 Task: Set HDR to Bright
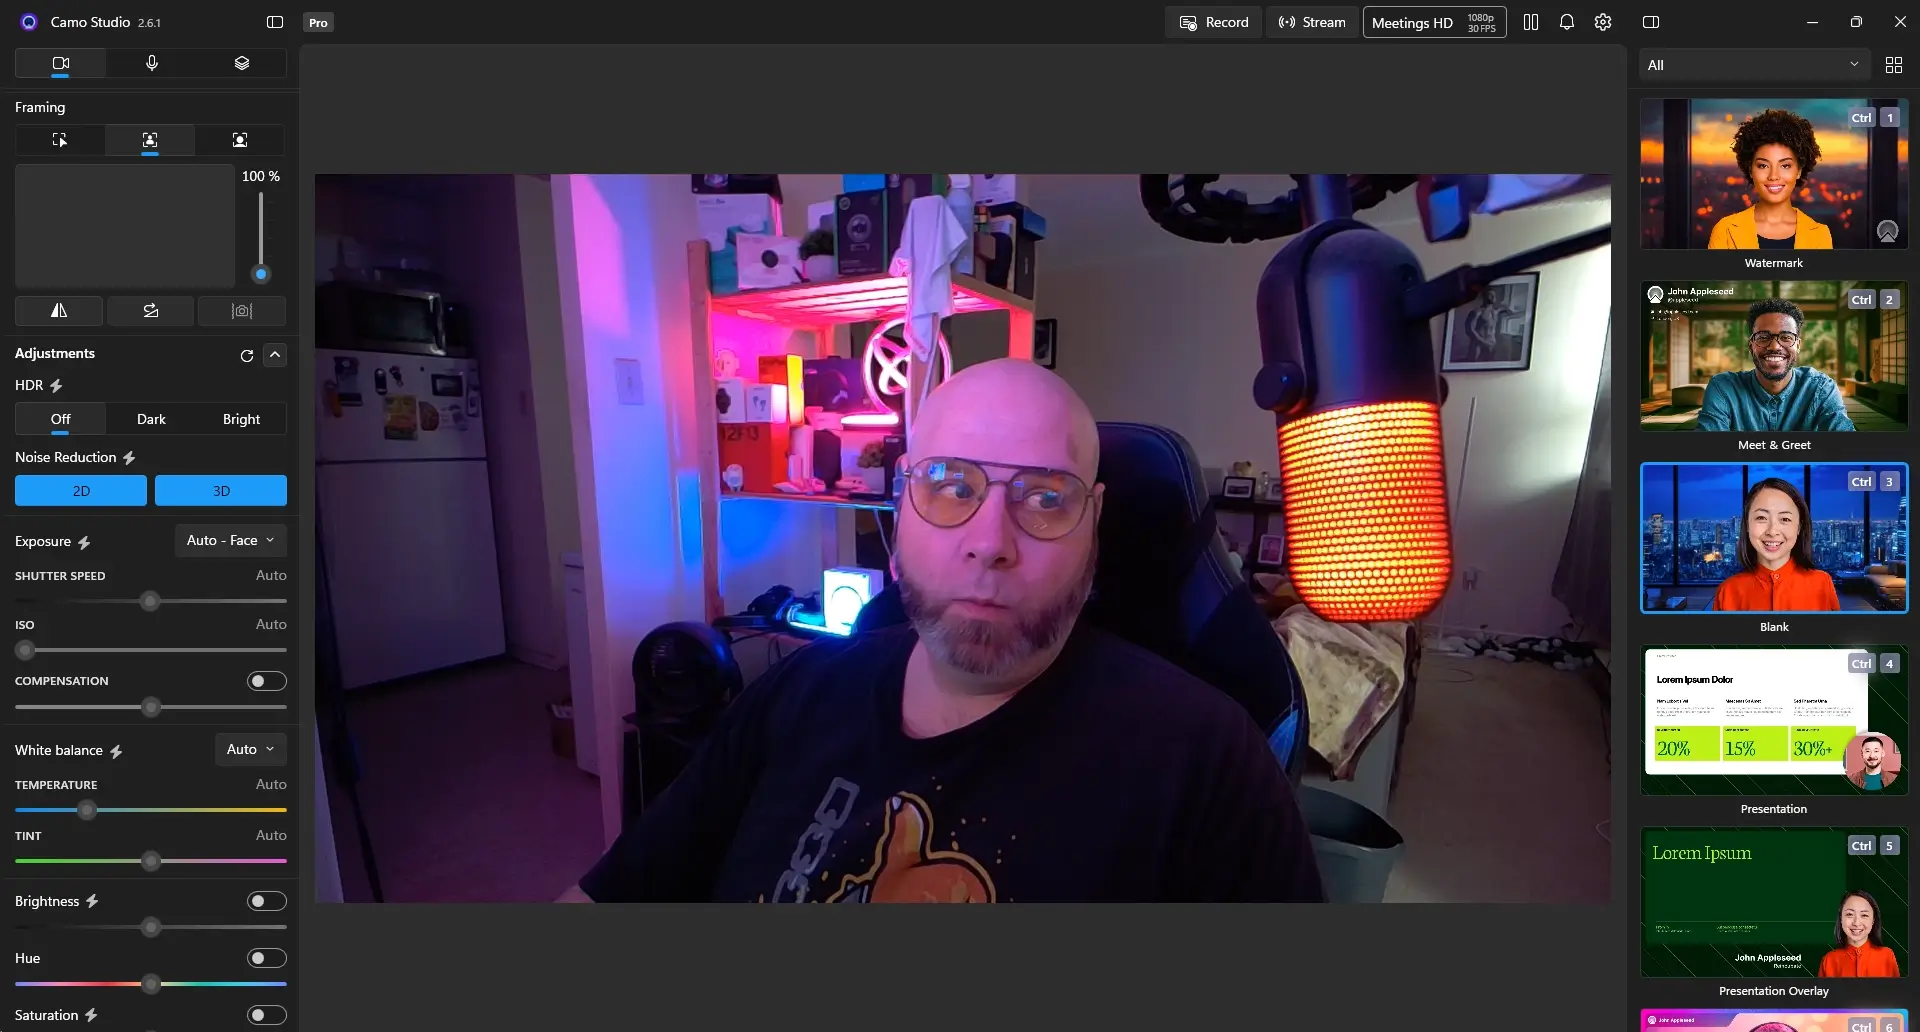(x=241, y=419)
